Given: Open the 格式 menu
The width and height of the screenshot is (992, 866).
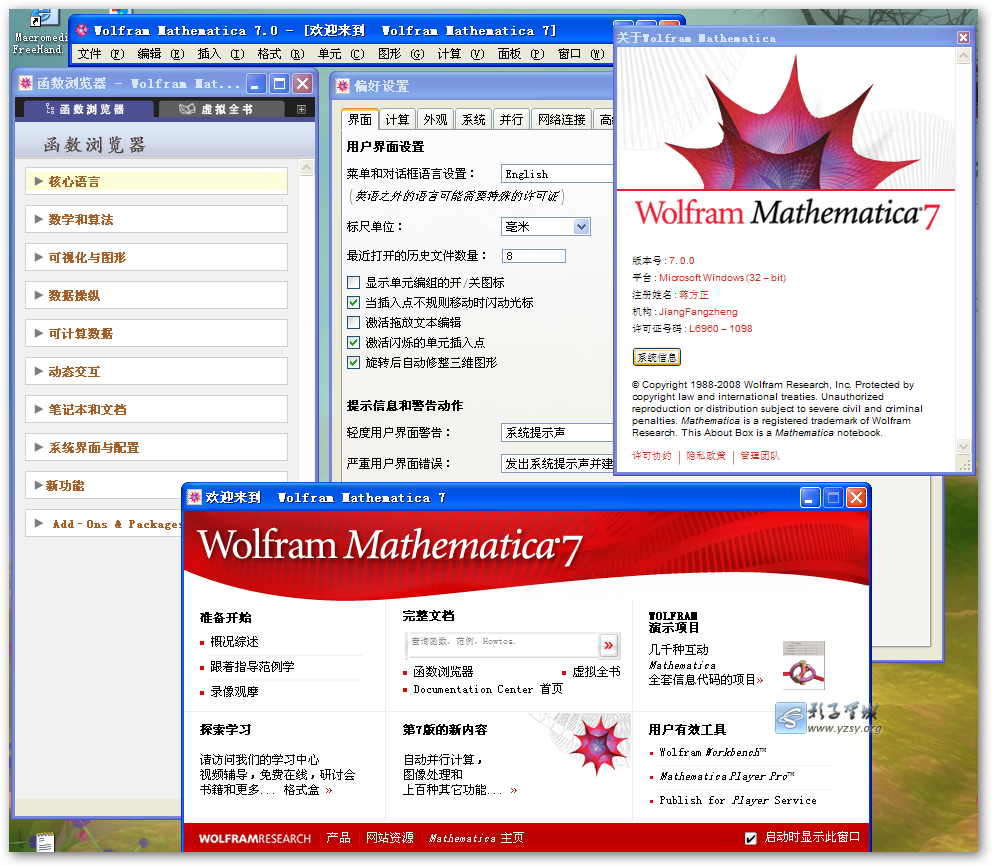Looking at the screenshot, I should pos(270,54).
